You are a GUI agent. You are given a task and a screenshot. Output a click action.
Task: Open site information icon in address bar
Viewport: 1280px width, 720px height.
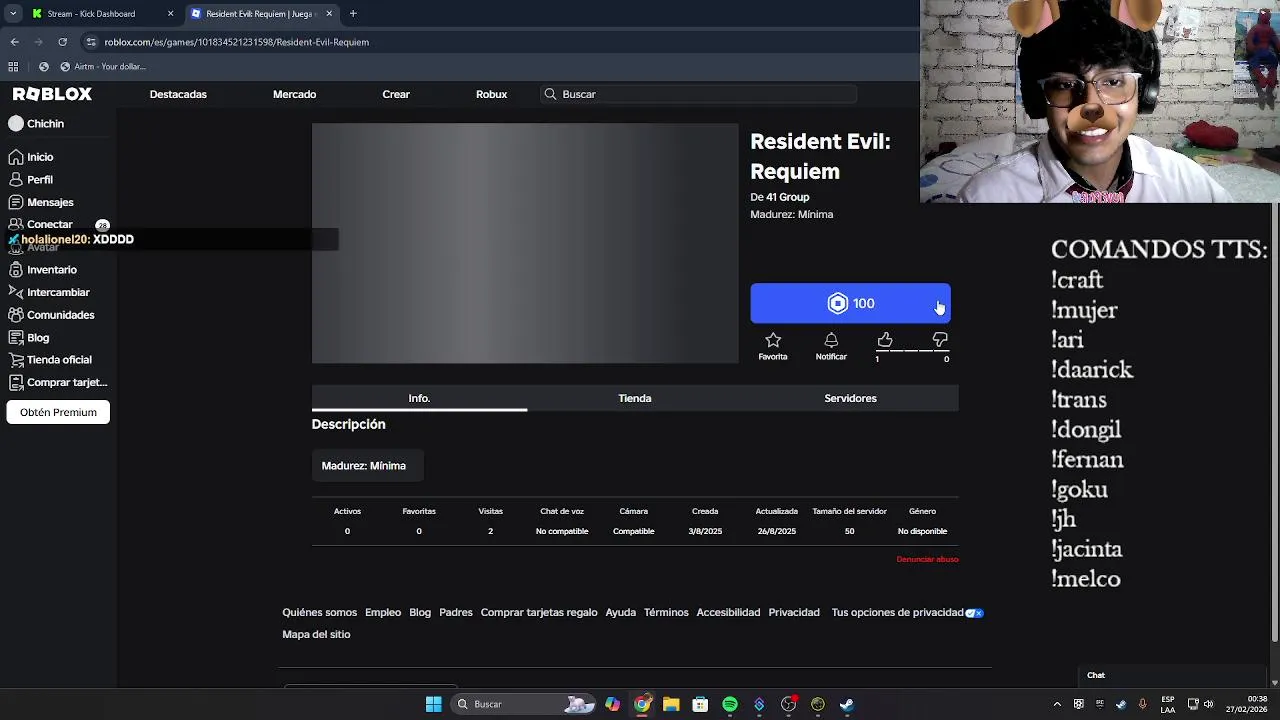tap(91, 42)
